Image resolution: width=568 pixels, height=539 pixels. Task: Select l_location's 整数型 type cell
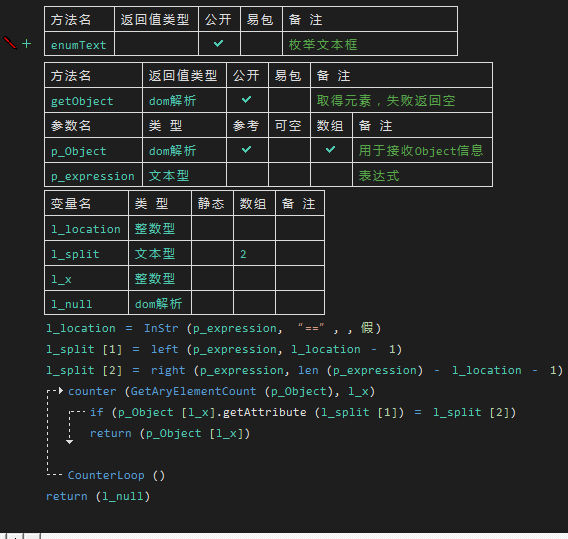tap(160, 228)
